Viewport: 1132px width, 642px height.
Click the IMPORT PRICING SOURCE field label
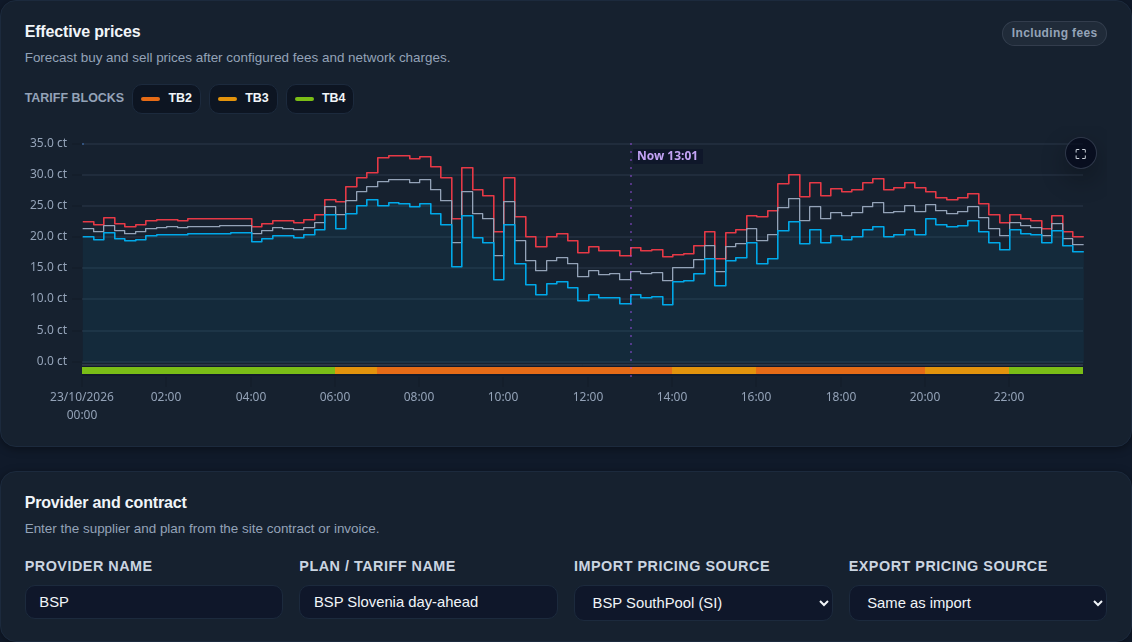pos(672,566)
